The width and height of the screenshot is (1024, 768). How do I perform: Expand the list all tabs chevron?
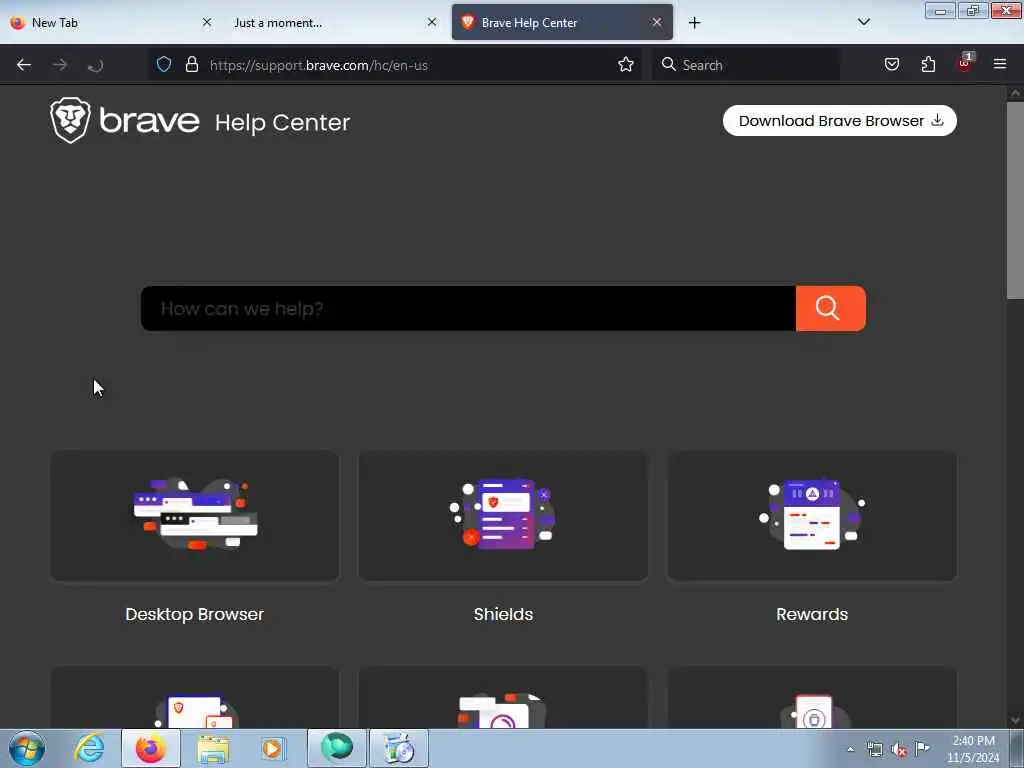click(x=863, y=22)
